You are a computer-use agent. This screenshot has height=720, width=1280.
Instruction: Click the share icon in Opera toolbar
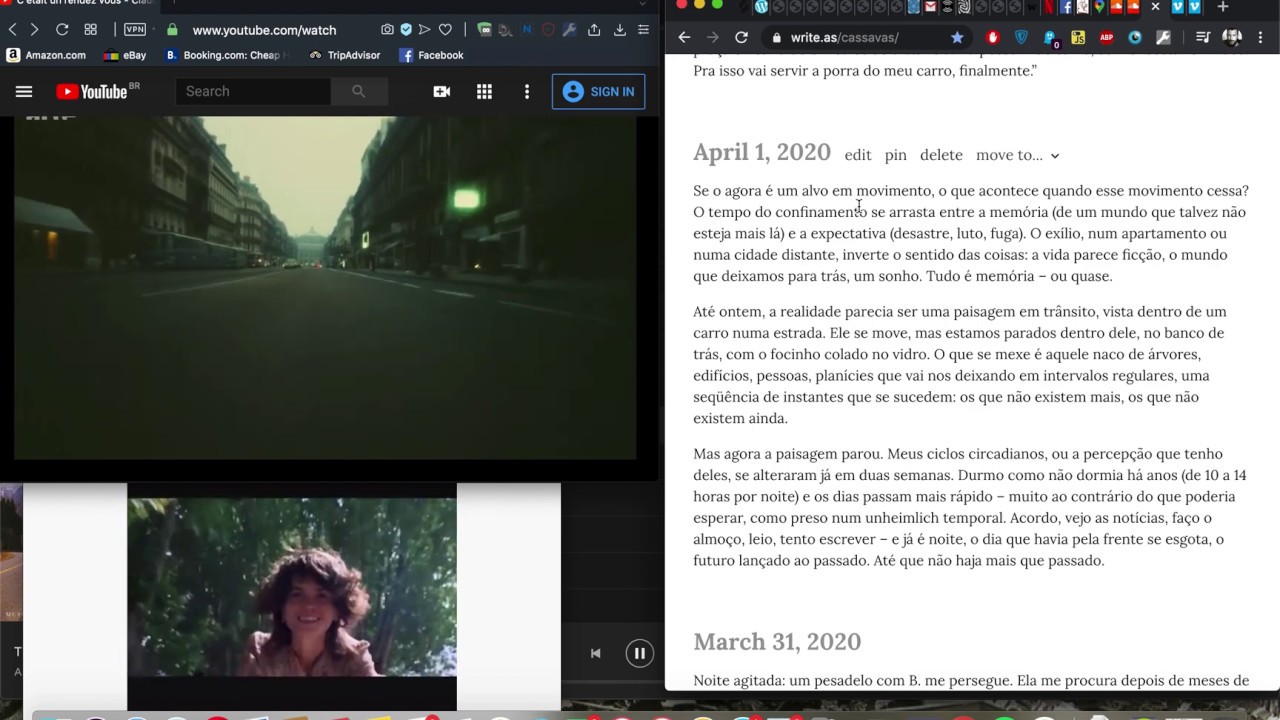coord(594,30)
